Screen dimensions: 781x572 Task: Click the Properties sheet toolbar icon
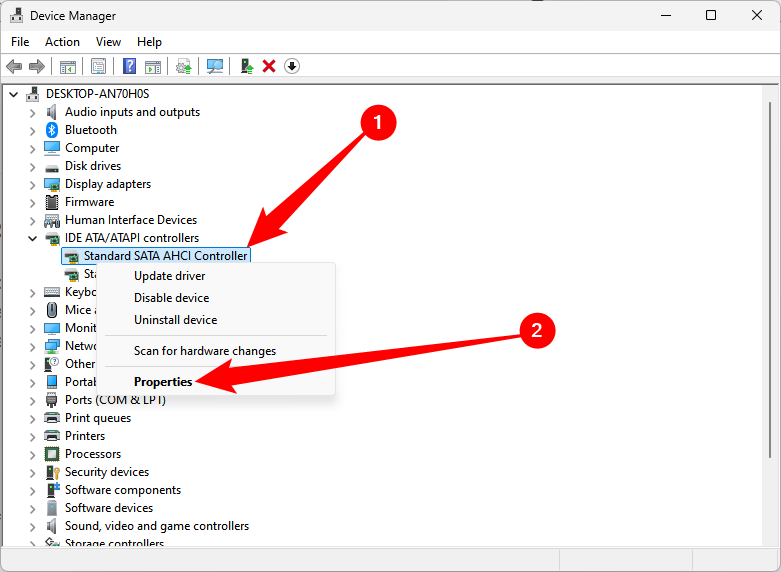98,66
